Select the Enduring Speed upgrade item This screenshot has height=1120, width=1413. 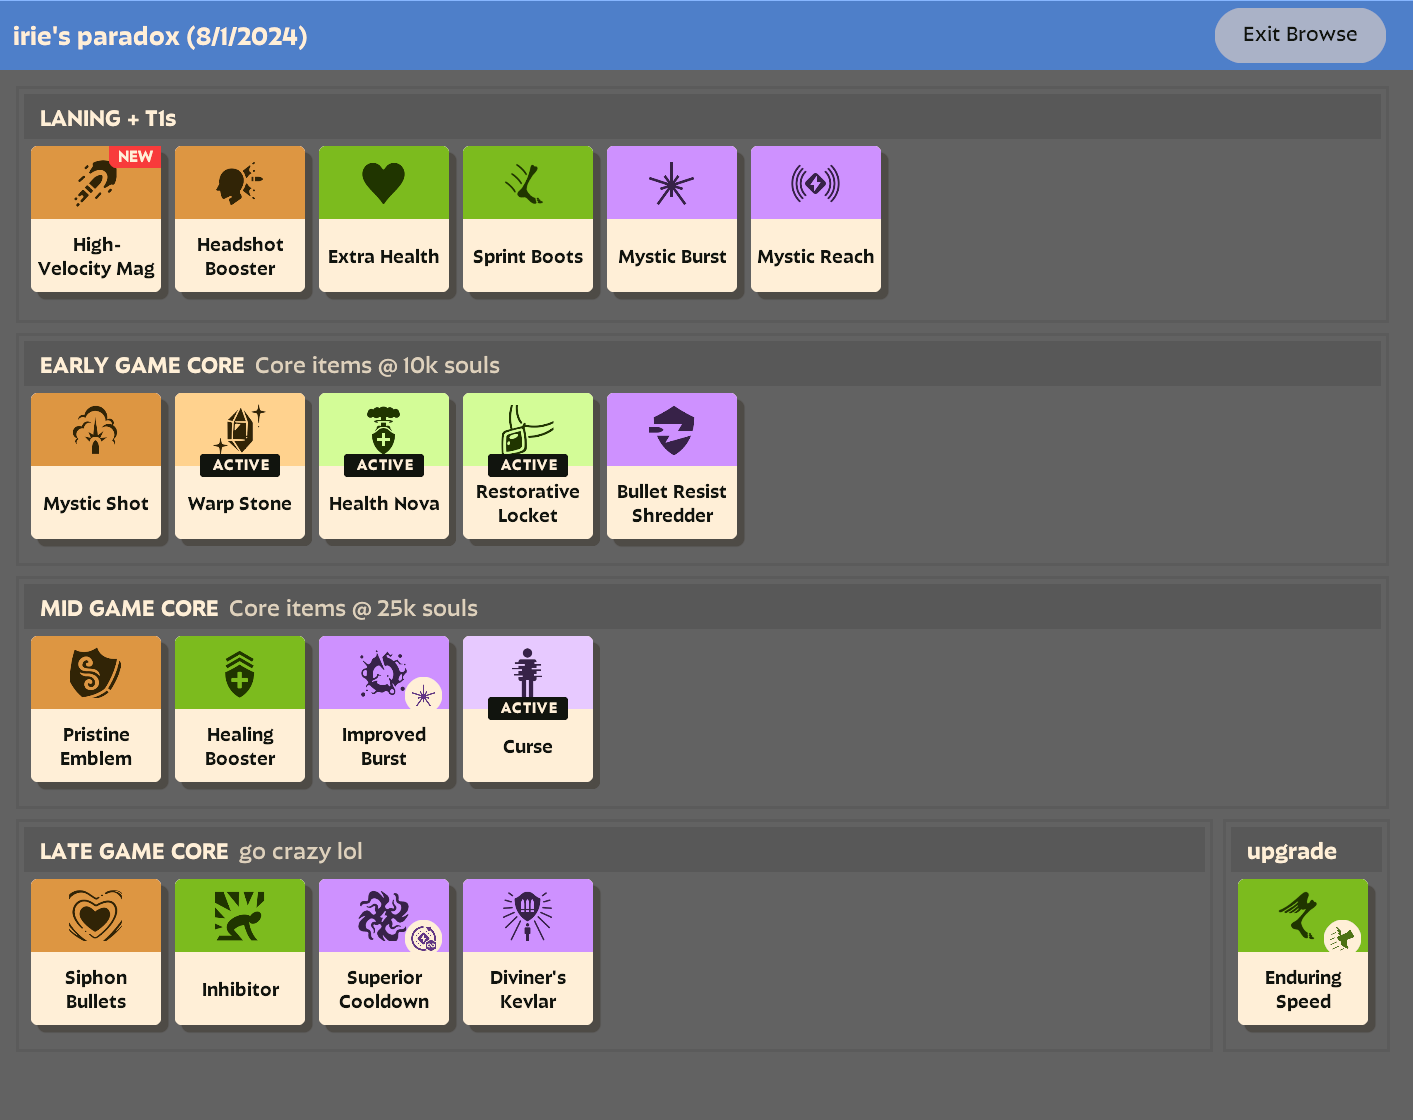1303,952
